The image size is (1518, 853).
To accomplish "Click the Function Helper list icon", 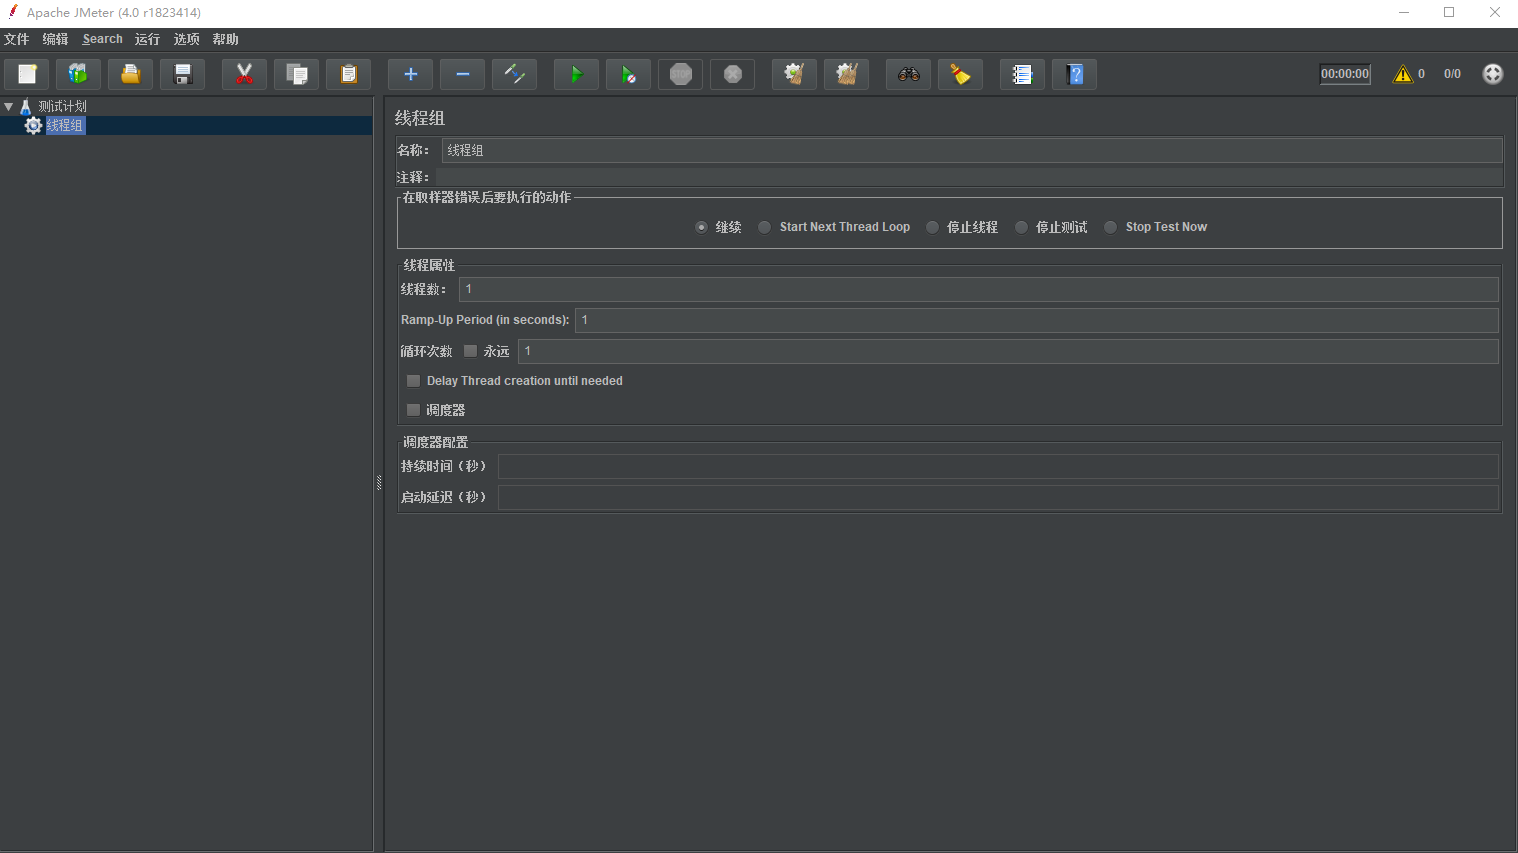I will coord(1022,74).
